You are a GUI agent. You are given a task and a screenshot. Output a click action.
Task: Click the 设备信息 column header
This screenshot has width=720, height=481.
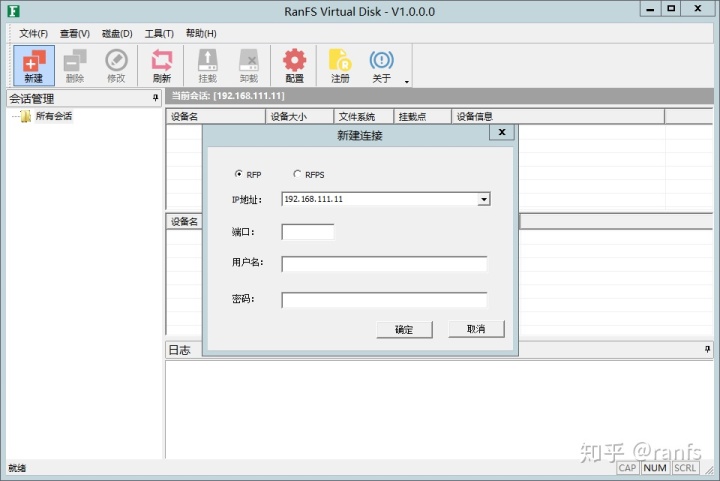click(x=558, y=117)
